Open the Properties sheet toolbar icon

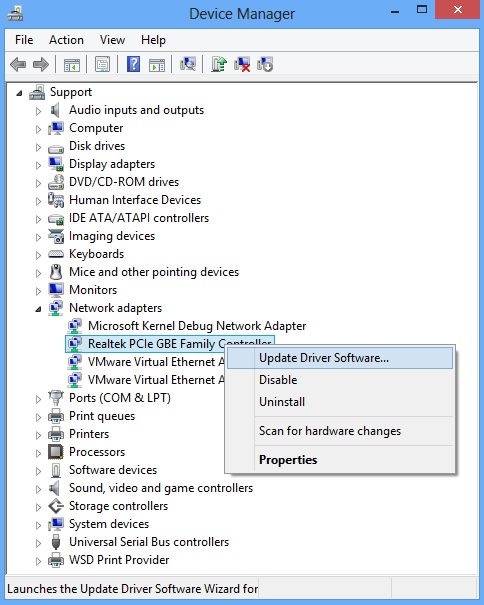click(103, 64)
